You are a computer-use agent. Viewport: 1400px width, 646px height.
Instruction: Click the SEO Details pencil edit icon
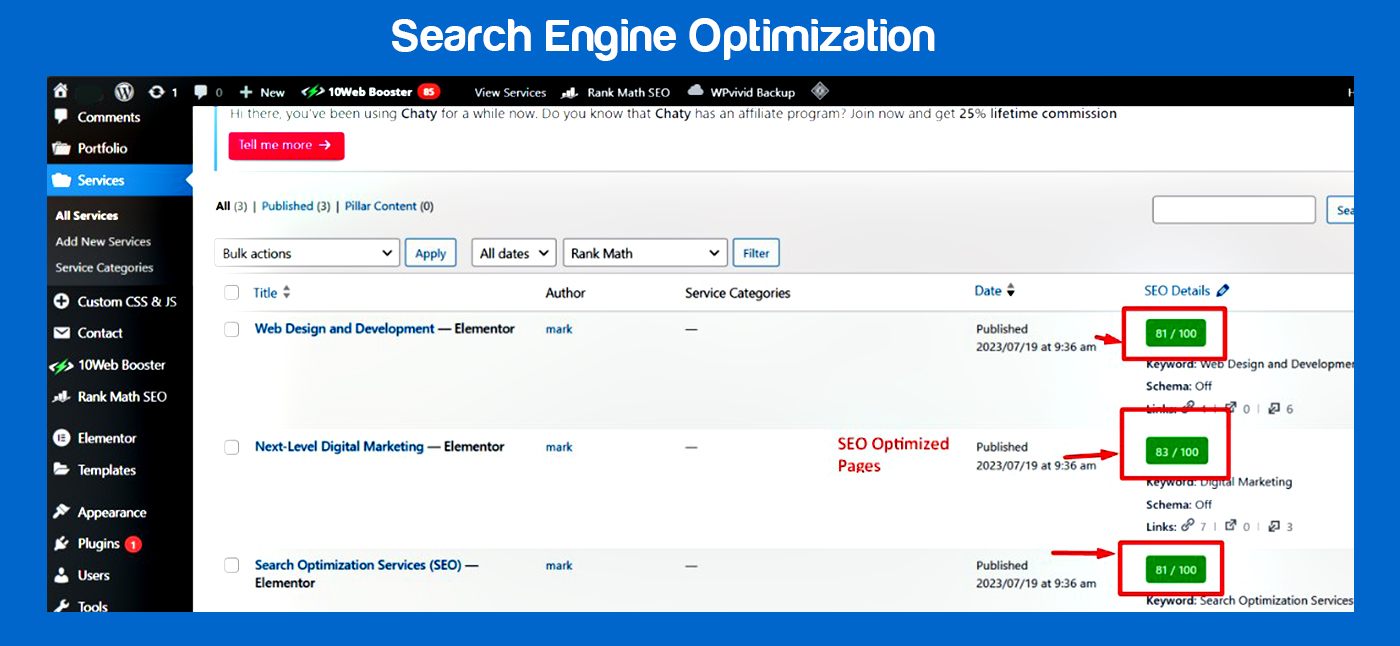click(1222, 291)
